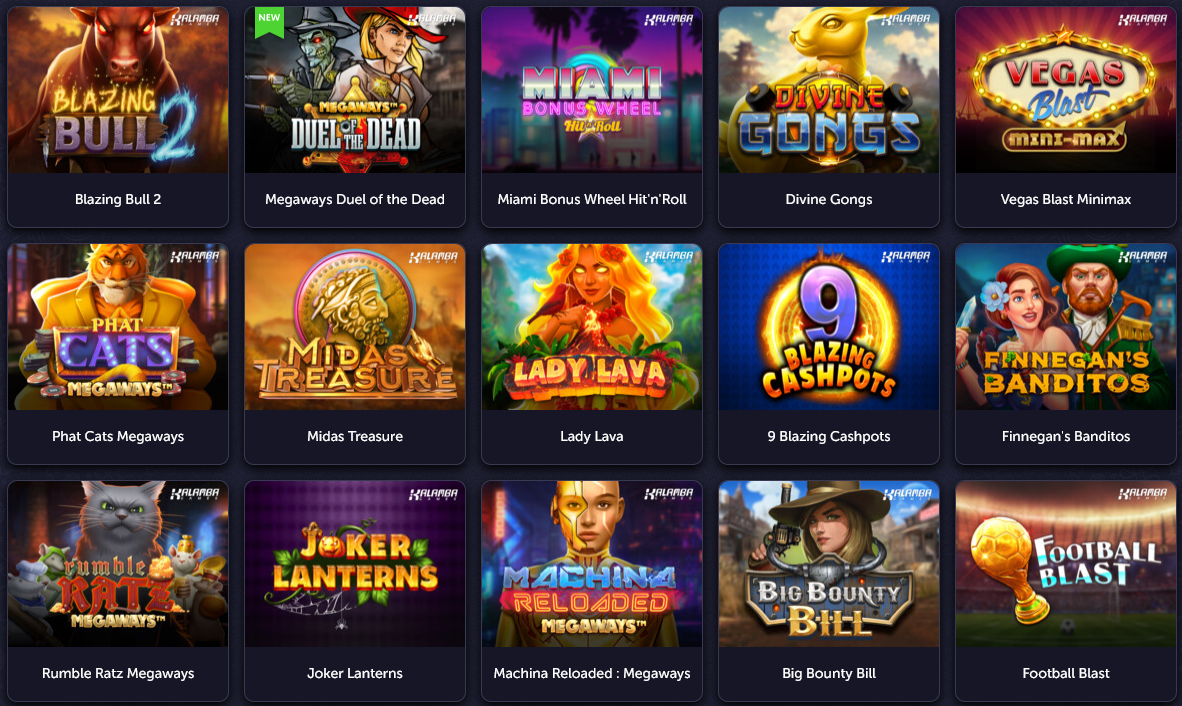Screen dimensions: 1182x706
Task: Open the 9 Blazing Cashpots thumbnail
Action: click(828, 327)
